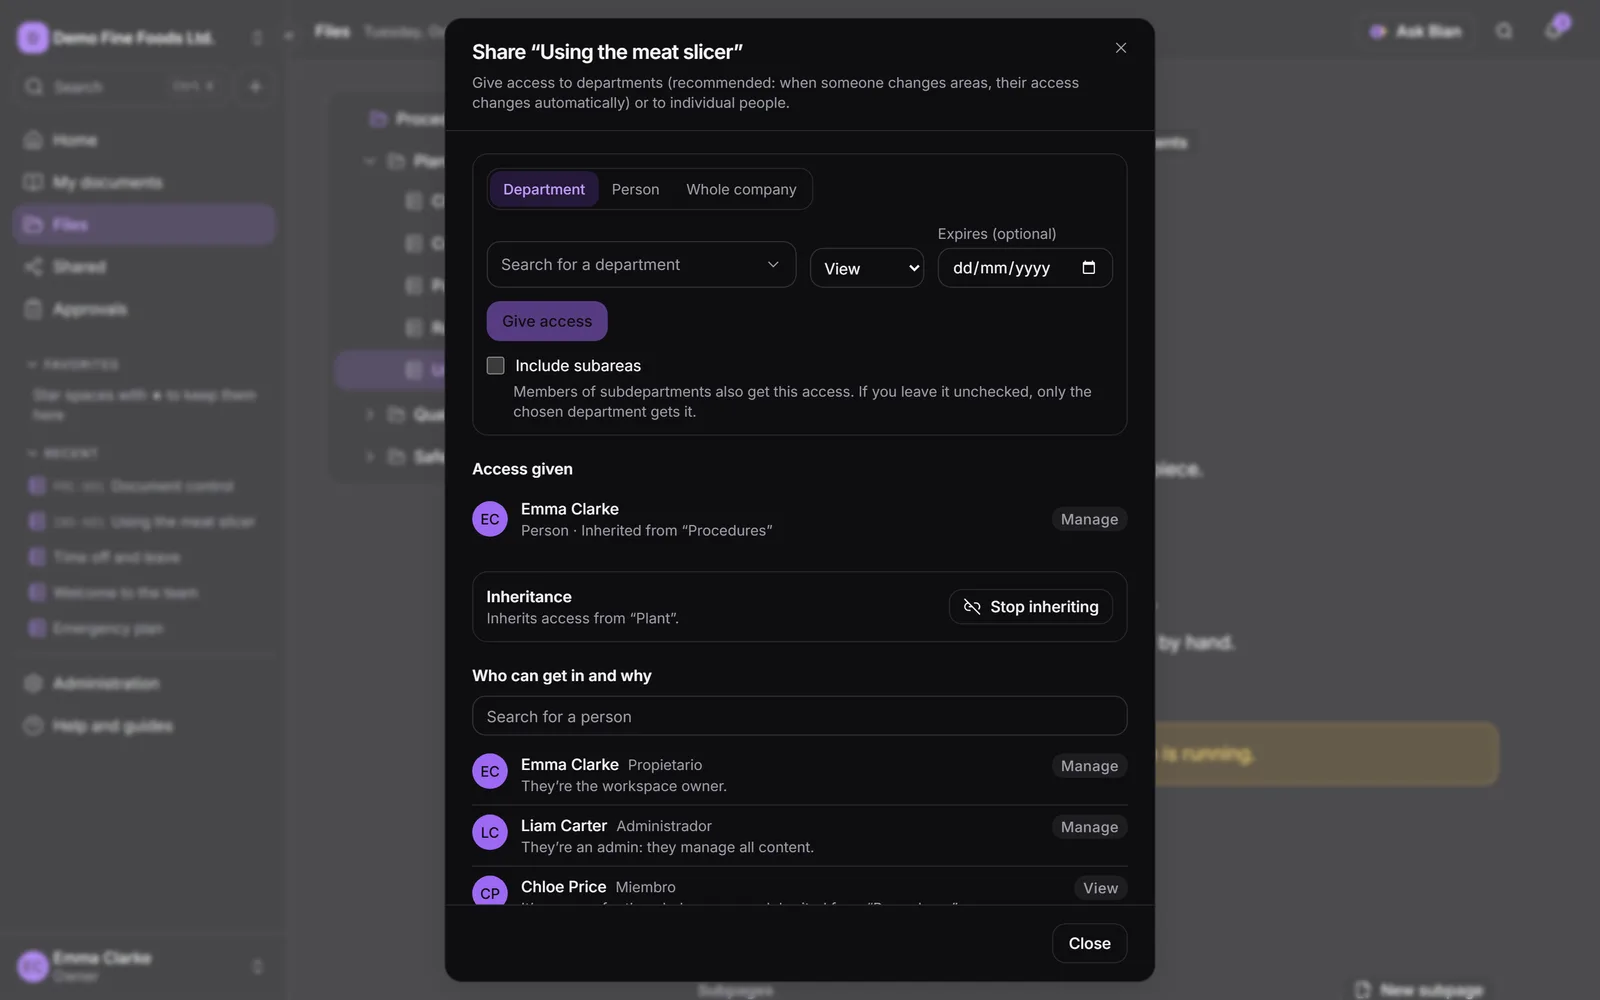Image resolution: width=1600 pixels, height=1000 pixels.
Task: Click the sidebar Search box
Action: (x=120, y=86)
